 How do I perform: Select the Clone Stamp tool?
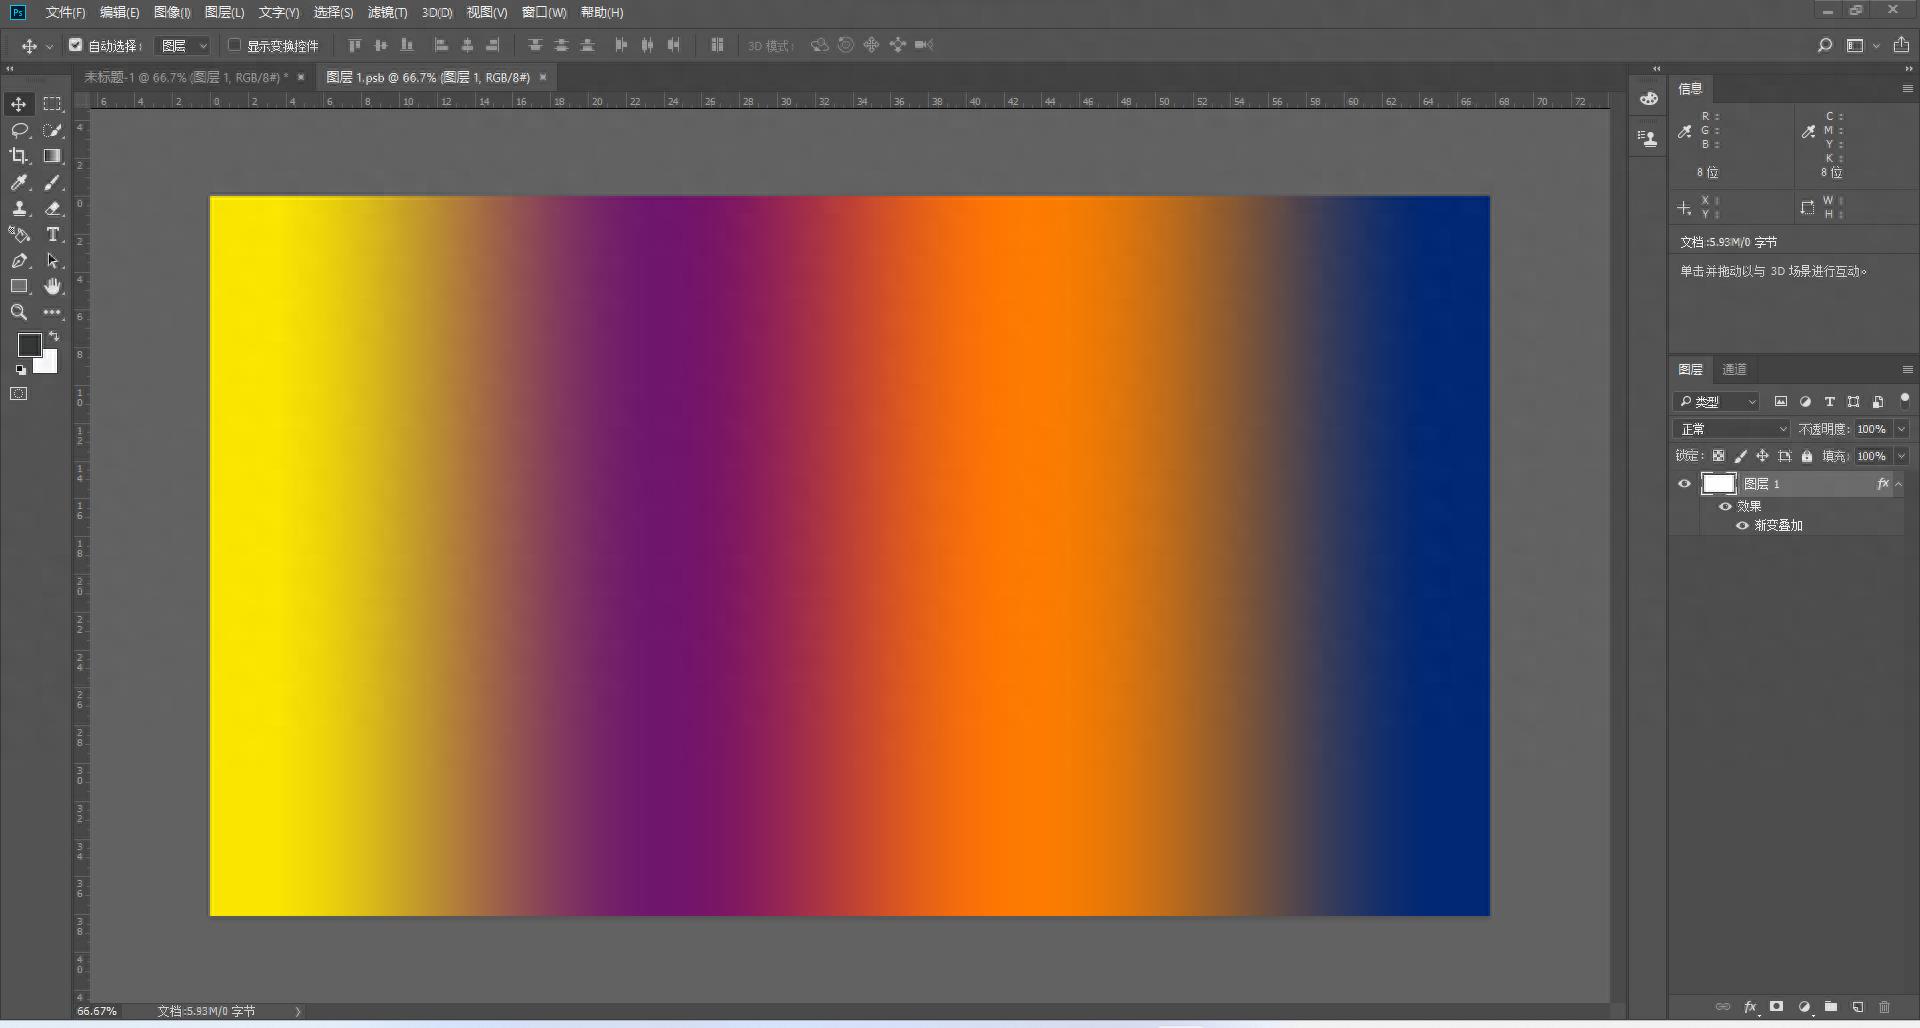pyautogui.click(x=19, y=208)
